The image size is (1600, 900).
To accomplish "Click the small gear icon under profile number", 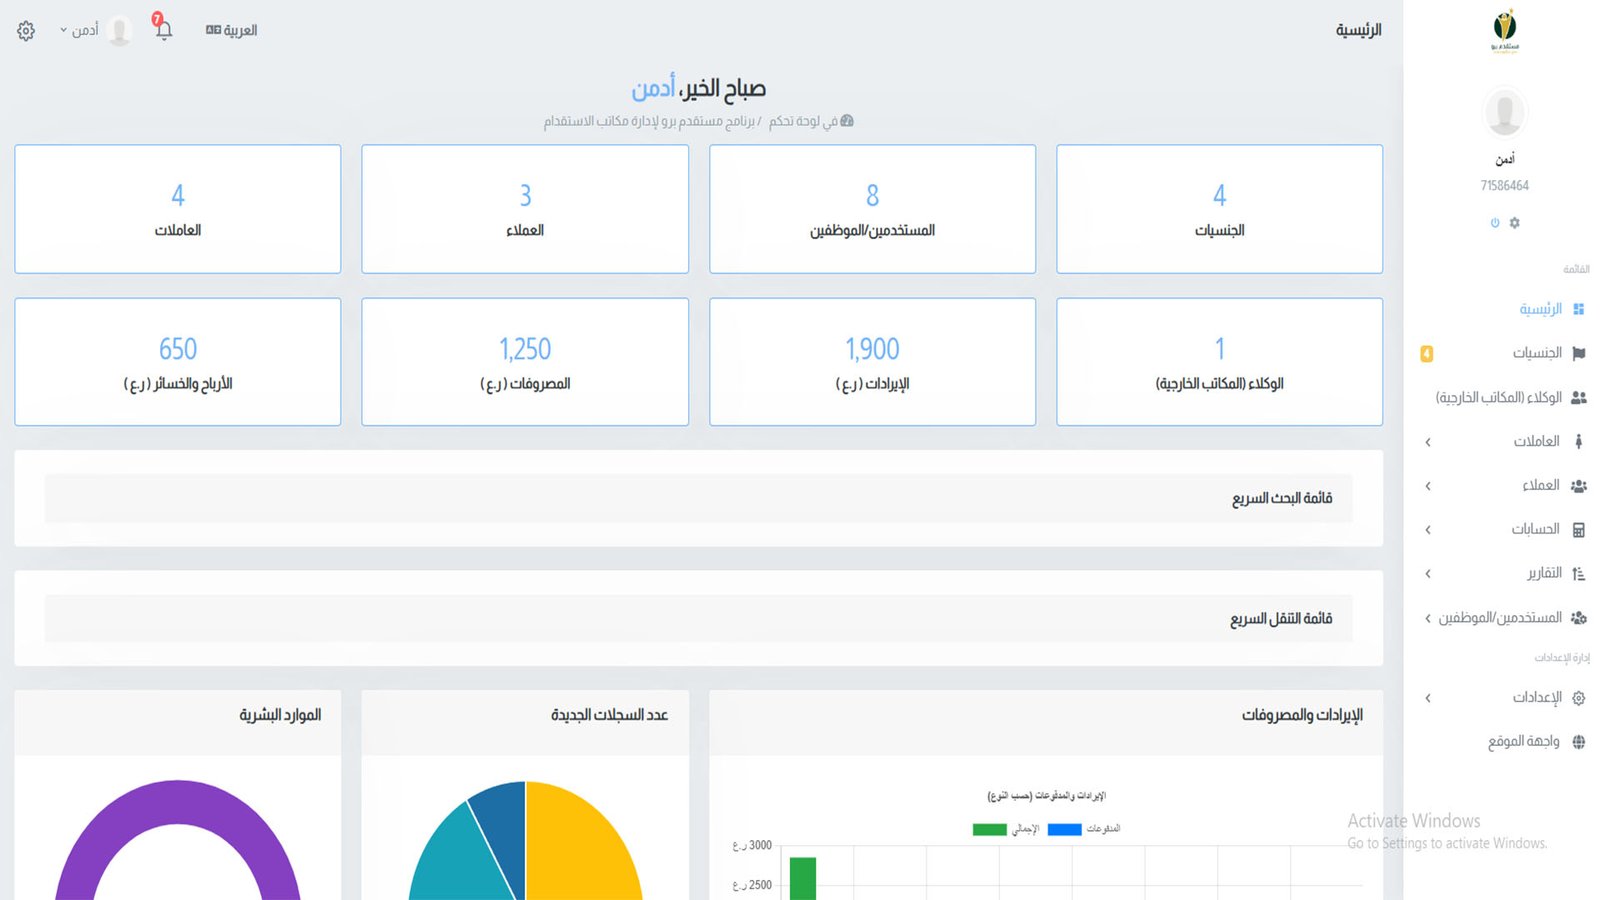I will pyautogui.click(x=1514, y=223).
